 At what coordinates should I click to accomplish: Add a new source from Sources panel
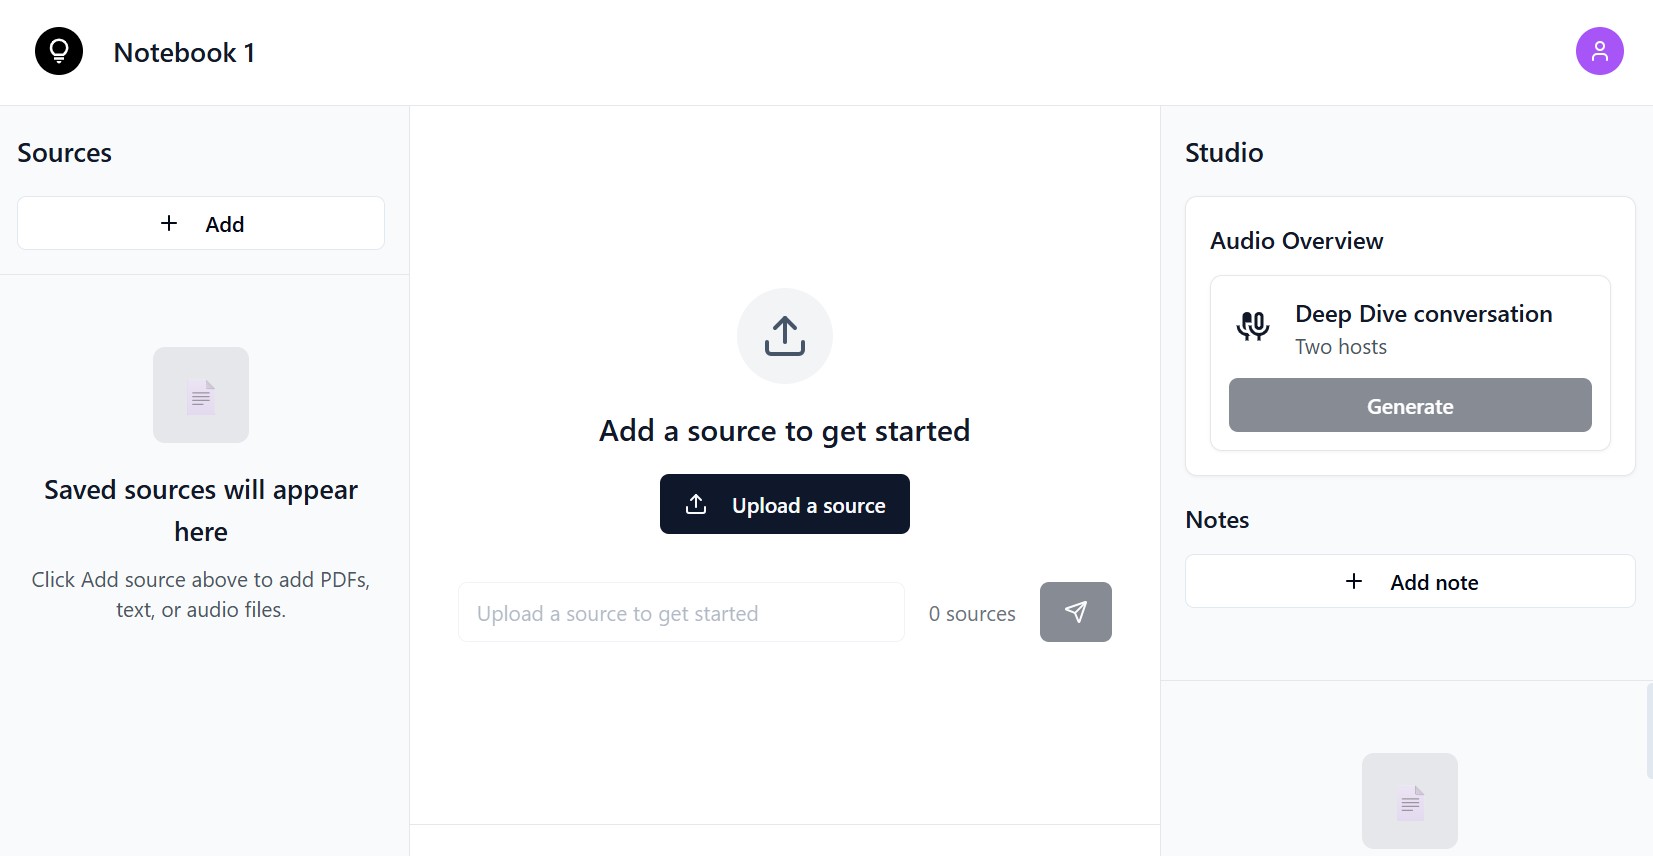tap(201, 223)
